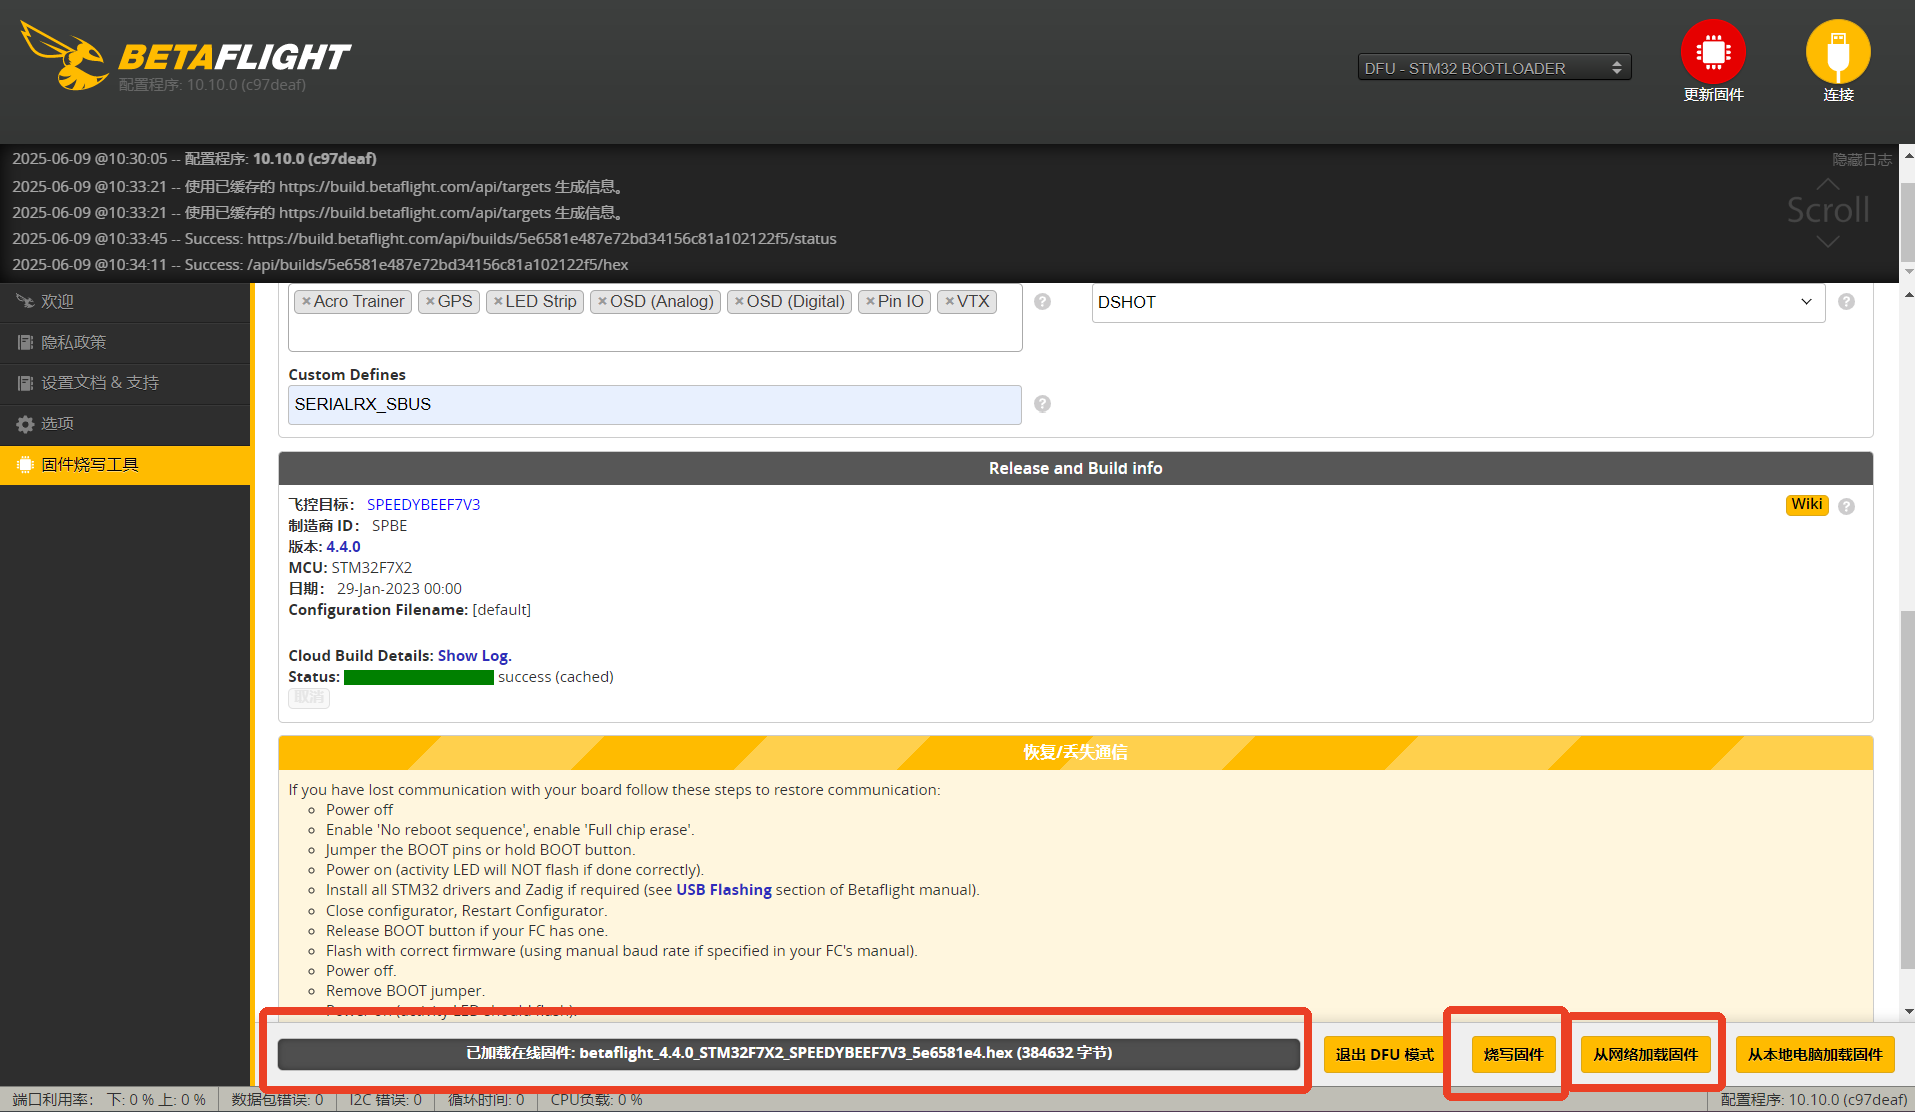Open the USB Flashing manual link
The height and width of the screenshot is (1112, 1915).
724,890
